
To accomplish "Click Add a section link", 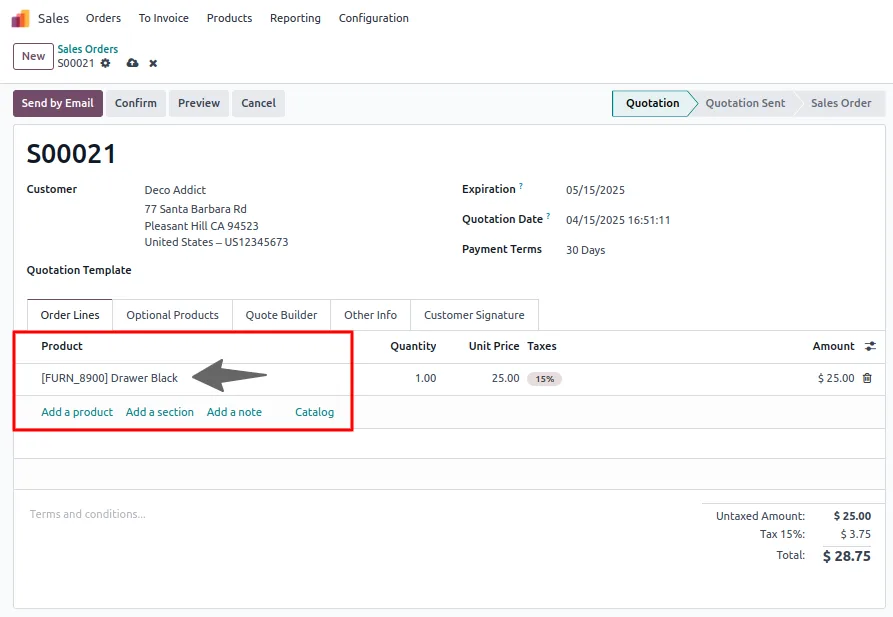I will click(159, 412).
